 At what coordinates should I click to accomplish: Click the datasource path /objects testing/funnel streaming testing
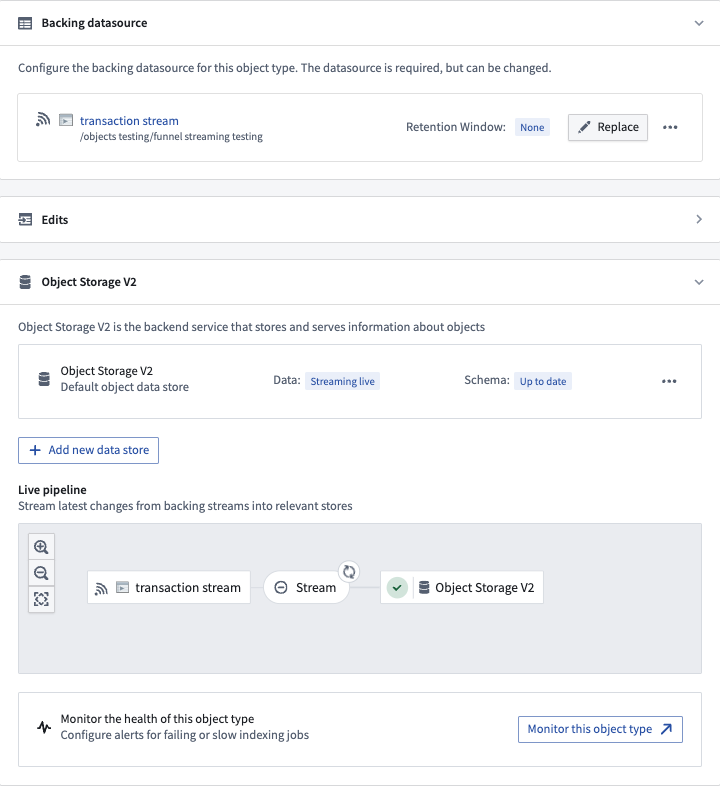[171, 136]
